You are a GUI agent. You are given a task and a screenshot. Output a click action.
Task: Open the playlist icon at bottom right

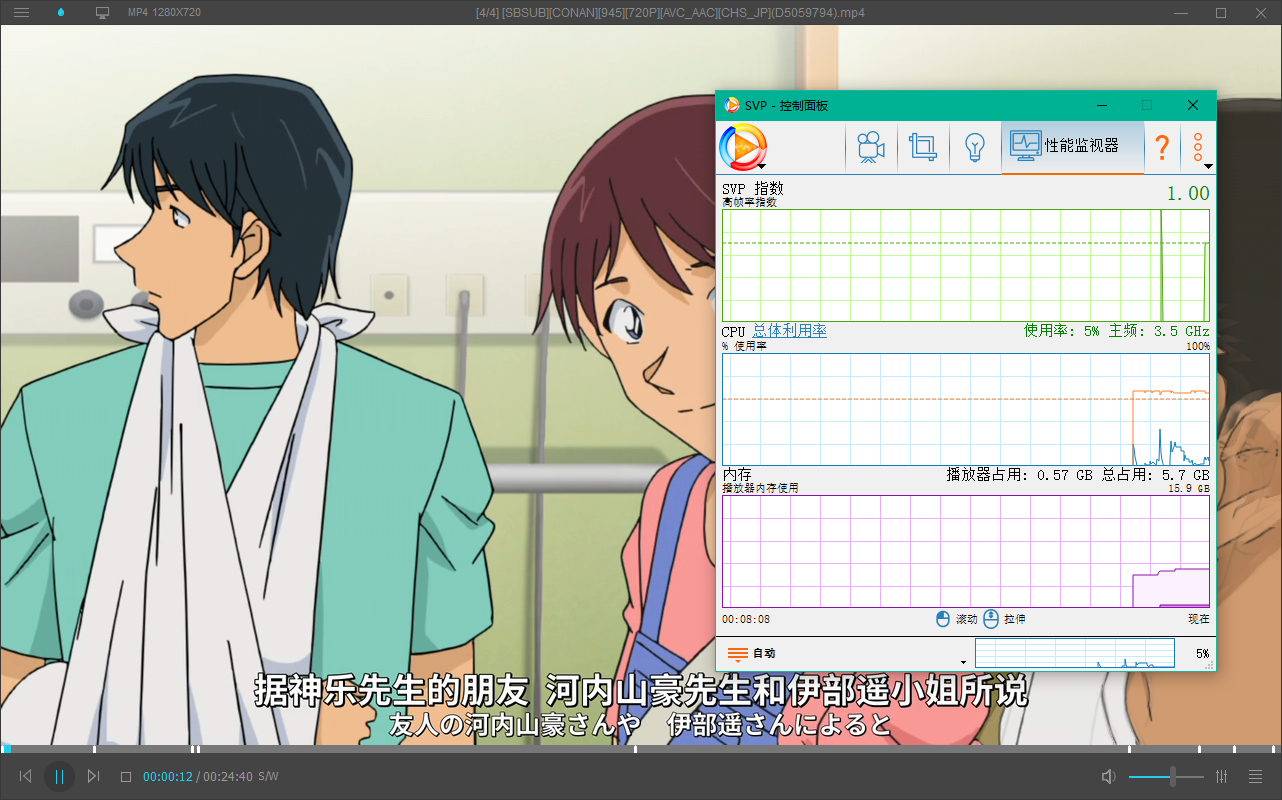1255,776
